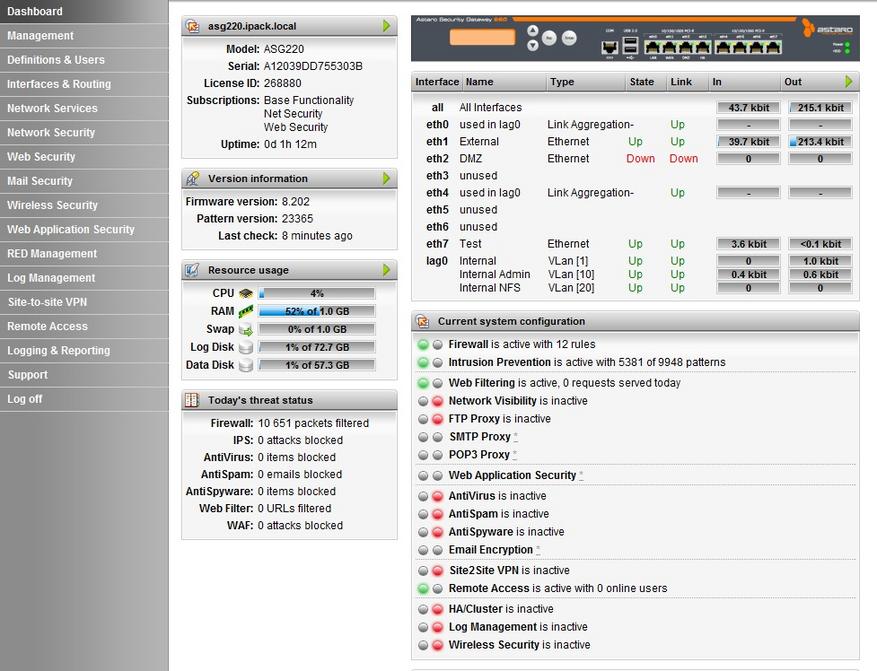Click the All Interfaces 43.7 kbit In value
The height and width of the screenshot is (671, 877).
(748, 108)
